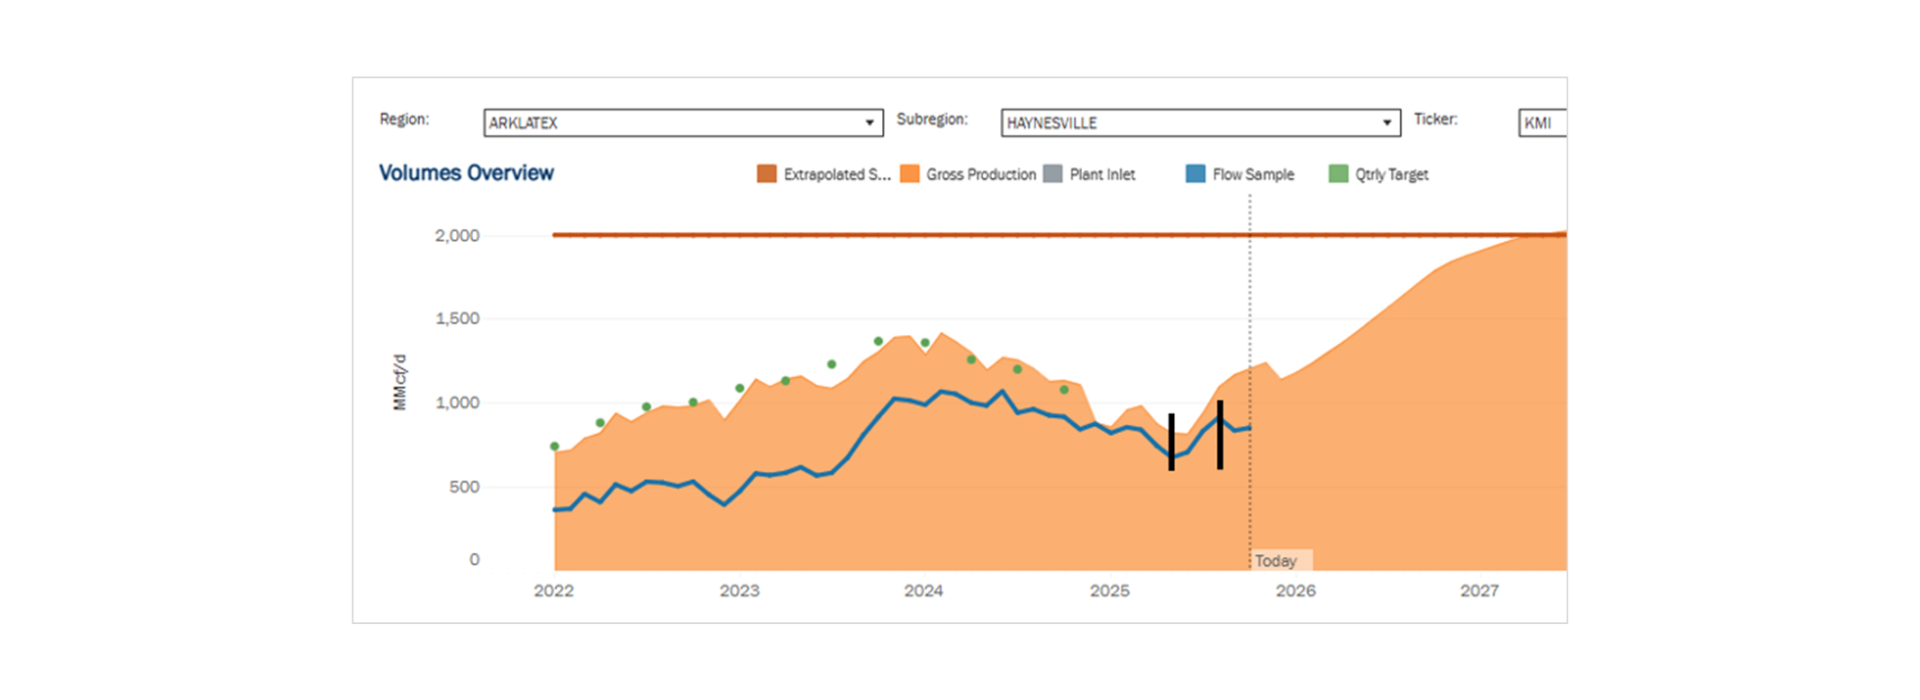Viewport: 1920px width, 700px height.
Task: Click the truncated Extrapolated S... legend label
Action: 836,174
